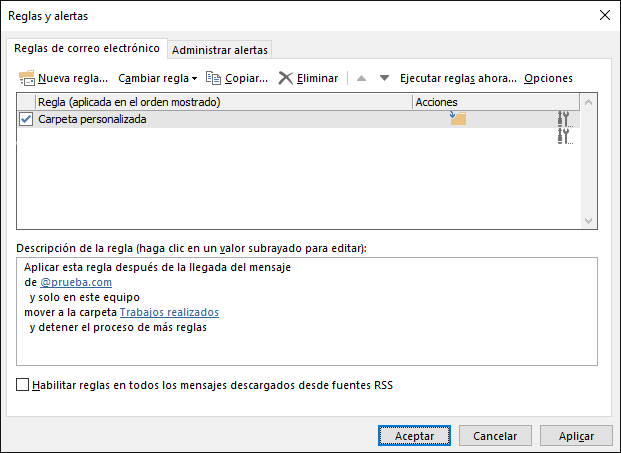The height and width of the screenshot is (453, 621).
Task: Click the Copiar documents icon
Action: 213,78
